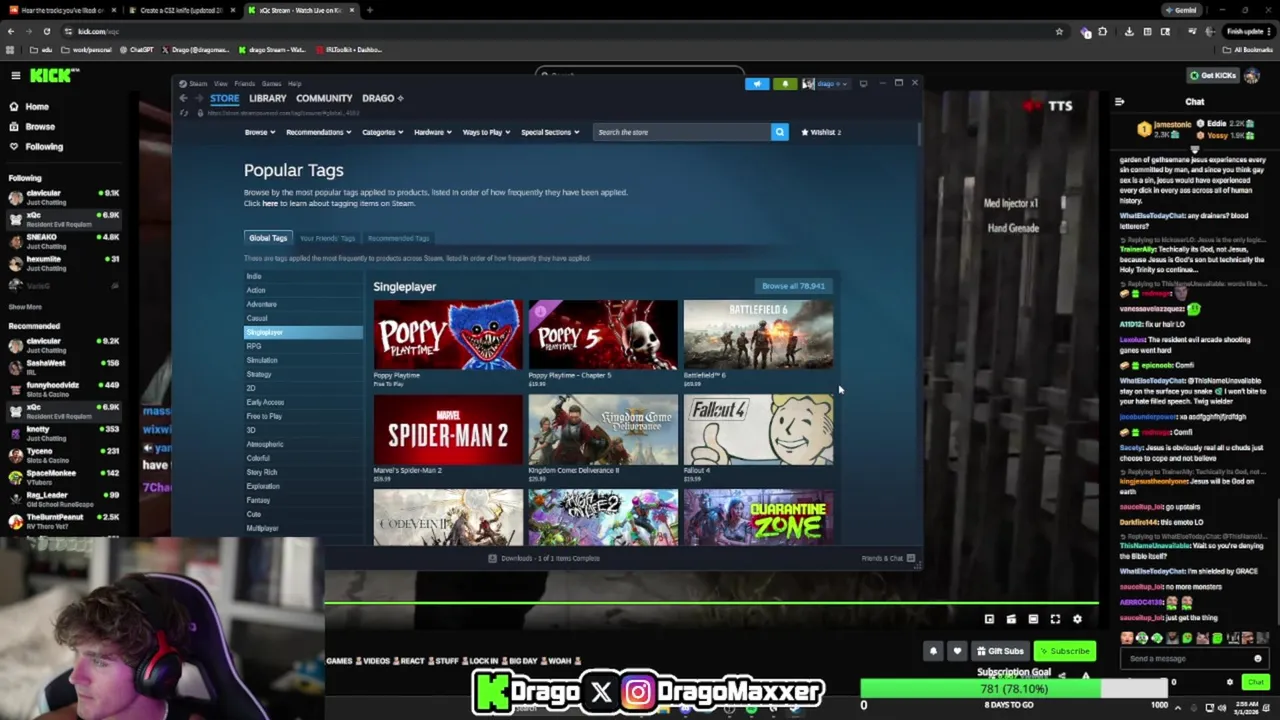Open Friends menu in Steam
This screenshot has height=720, width=1280.
(244, 84)
